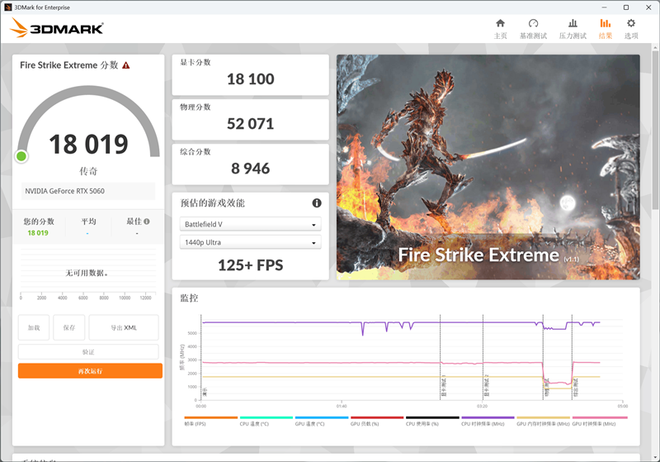Go to the 主页 home icon
The image size is (660, 462).
click(x=500, y=29)
